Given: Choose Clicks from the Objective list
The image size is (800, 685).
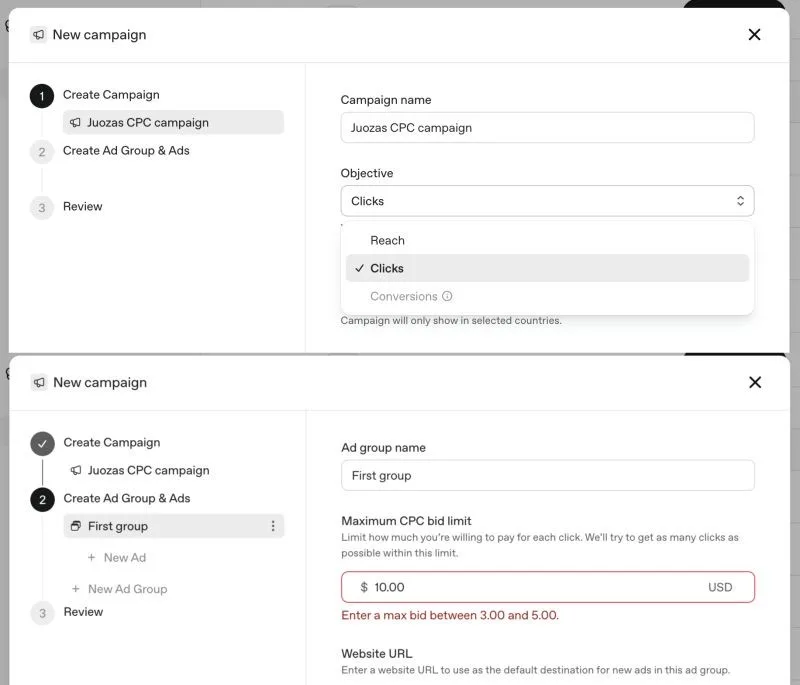Looking at the screenshot, I should pyautogui.click(x=547, y=268).
